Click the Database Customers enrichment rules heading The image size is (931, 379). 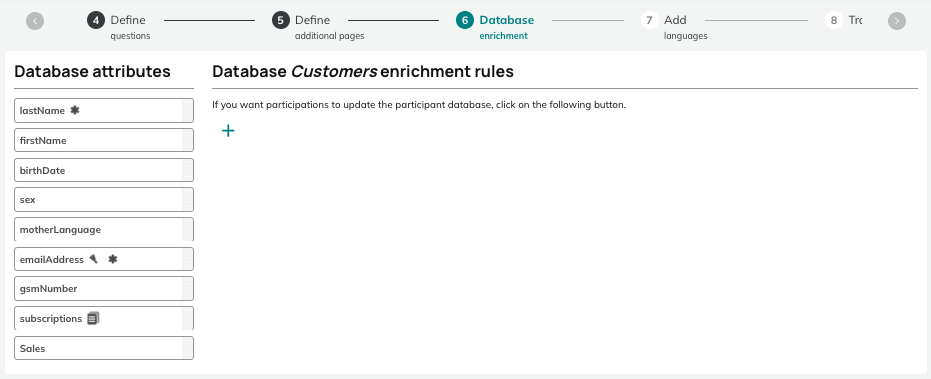pyautogui.click(x=363, y=71)
